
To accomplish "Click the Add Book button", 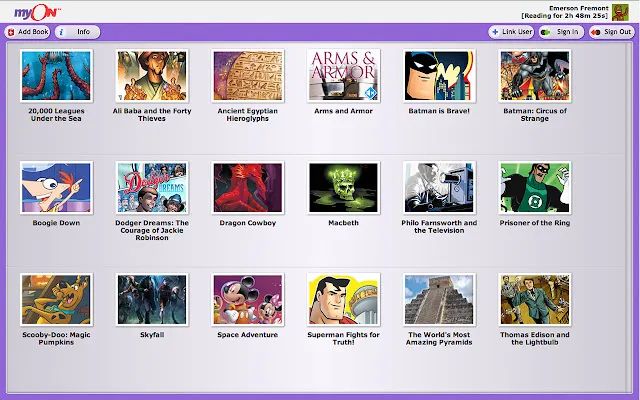I will pyautogui.click(x=27, y=32).
